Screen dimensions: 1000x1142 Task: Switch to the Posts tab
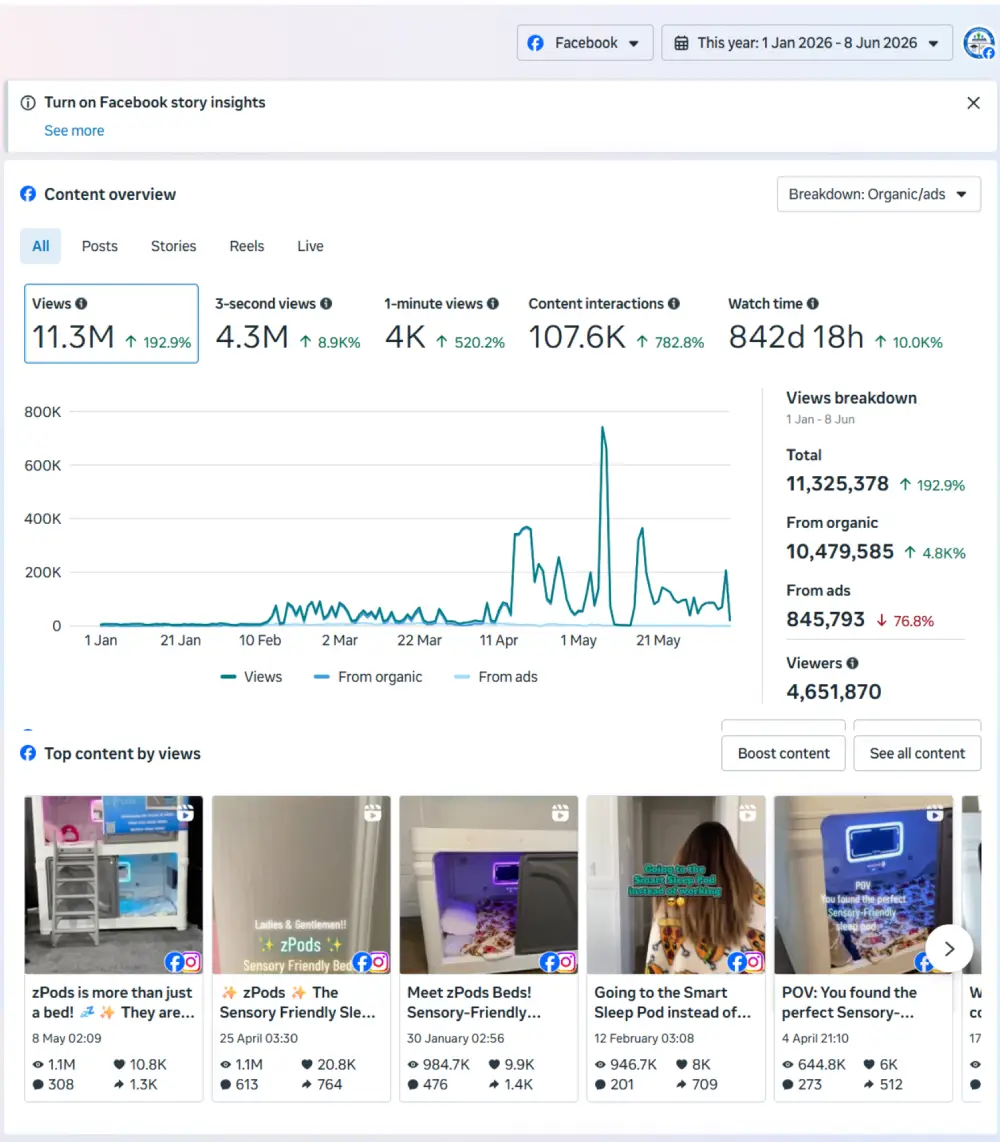tap(100, 246)
